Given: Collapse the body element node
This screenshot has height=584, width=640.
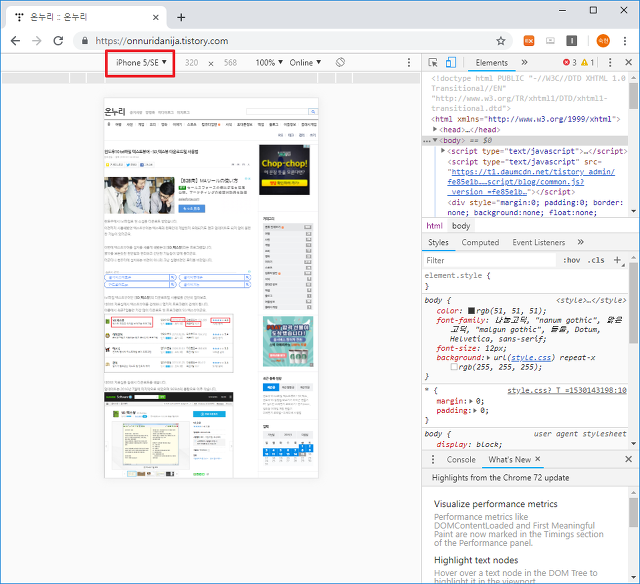Looking at the screenshot, I should (435, 140).
